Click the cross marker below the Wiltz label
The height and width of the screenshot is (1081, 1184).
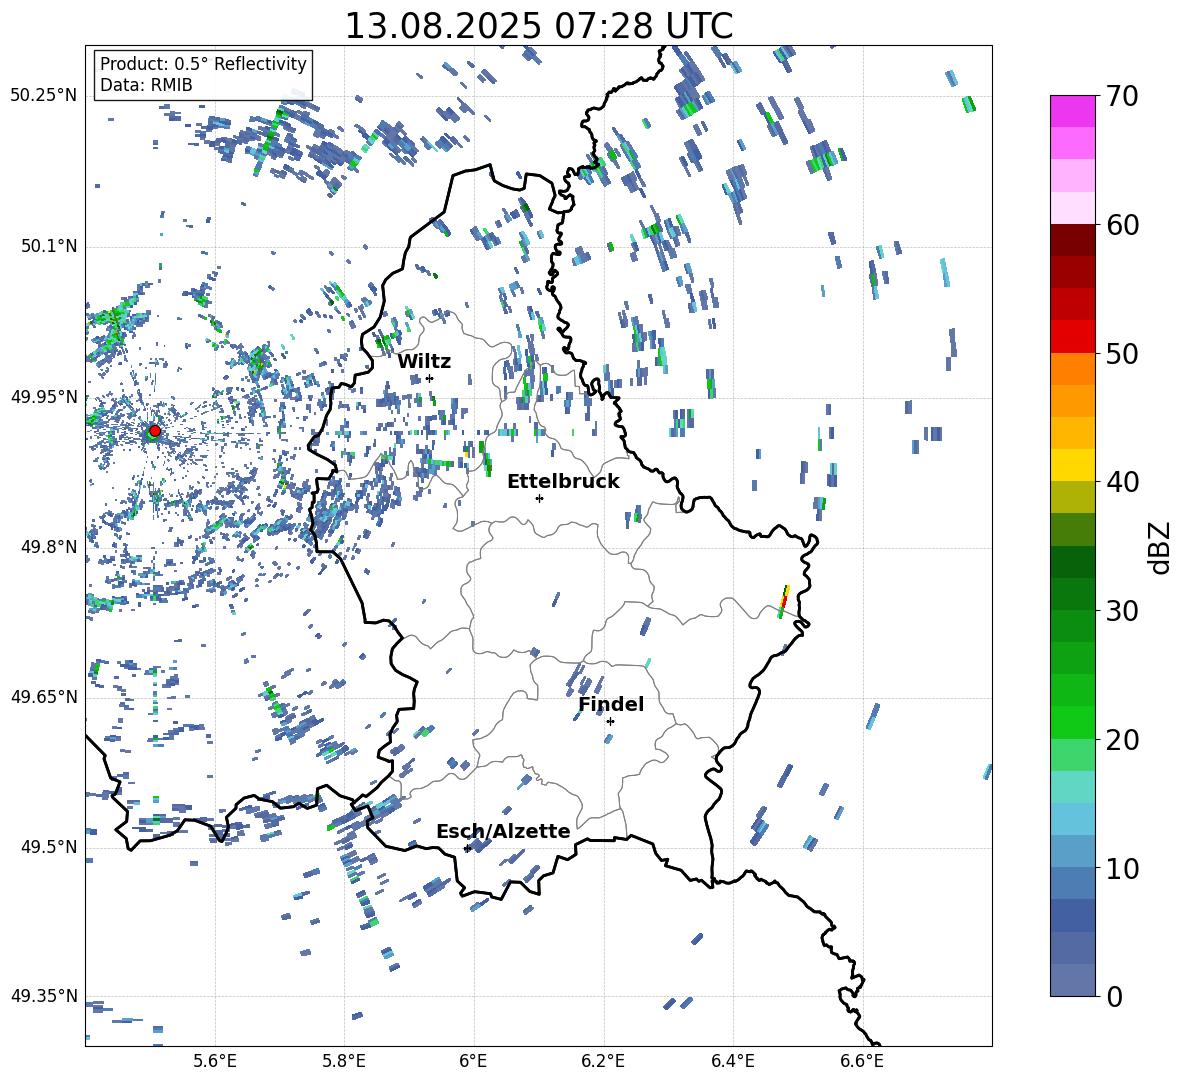point(429,378)
